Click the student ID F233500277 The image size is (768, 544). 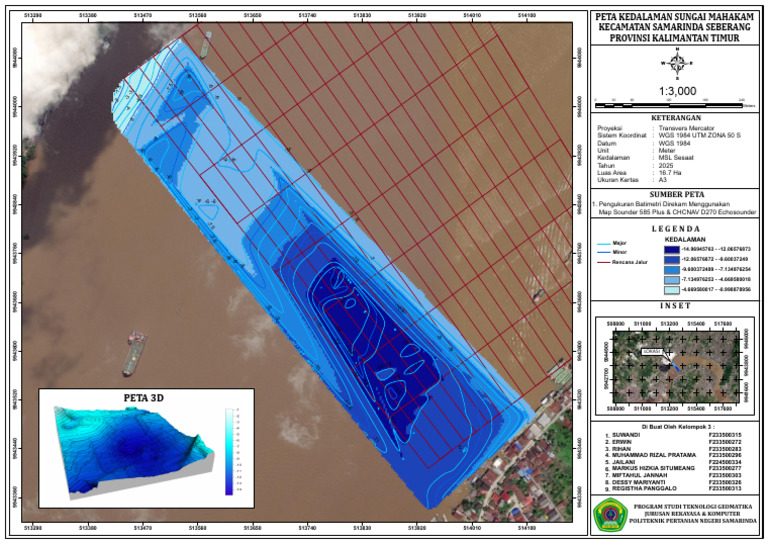pos(725,468)
